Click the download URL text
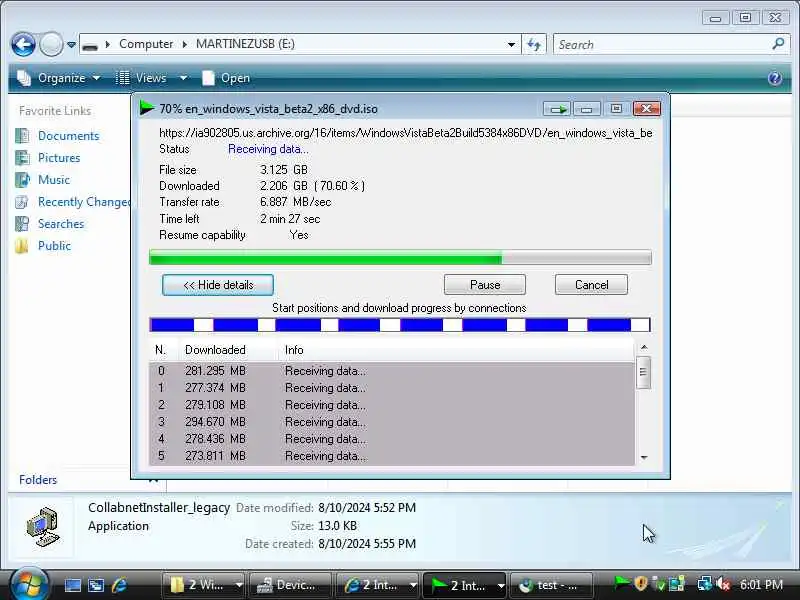 pos(406,133)
